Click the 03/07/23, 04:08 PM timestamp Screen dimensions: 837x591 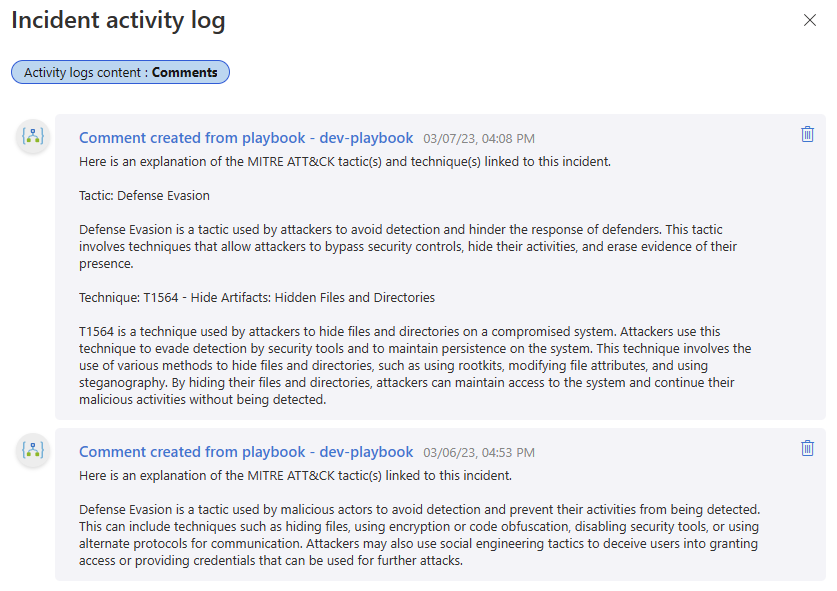[x=478, y=139]
